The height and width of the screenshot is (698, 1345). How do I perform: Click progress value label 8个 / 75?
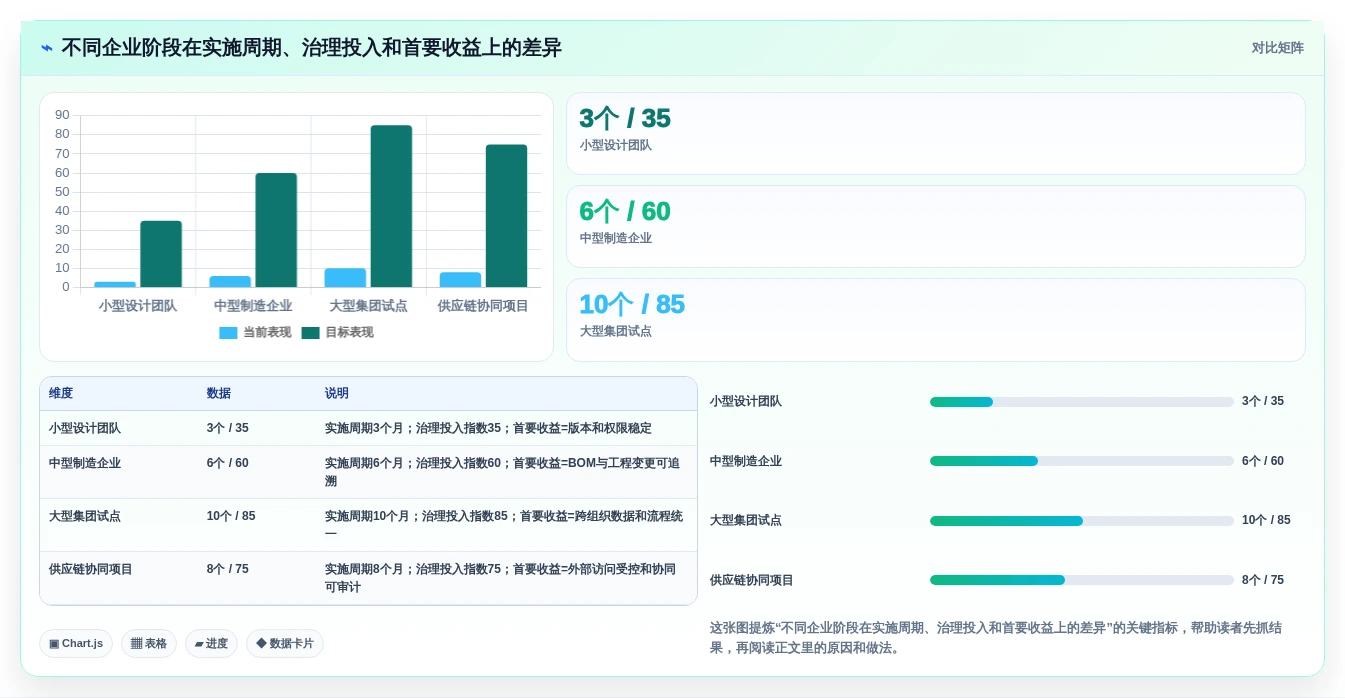point(1263,580)
